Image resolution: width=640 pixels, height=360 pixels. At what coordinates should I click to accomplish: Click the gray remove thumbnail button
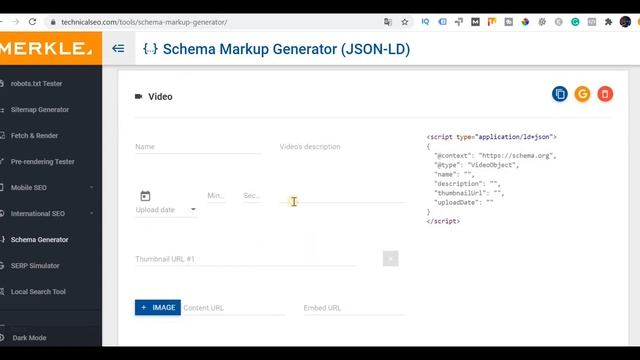[x=391, y=258]
